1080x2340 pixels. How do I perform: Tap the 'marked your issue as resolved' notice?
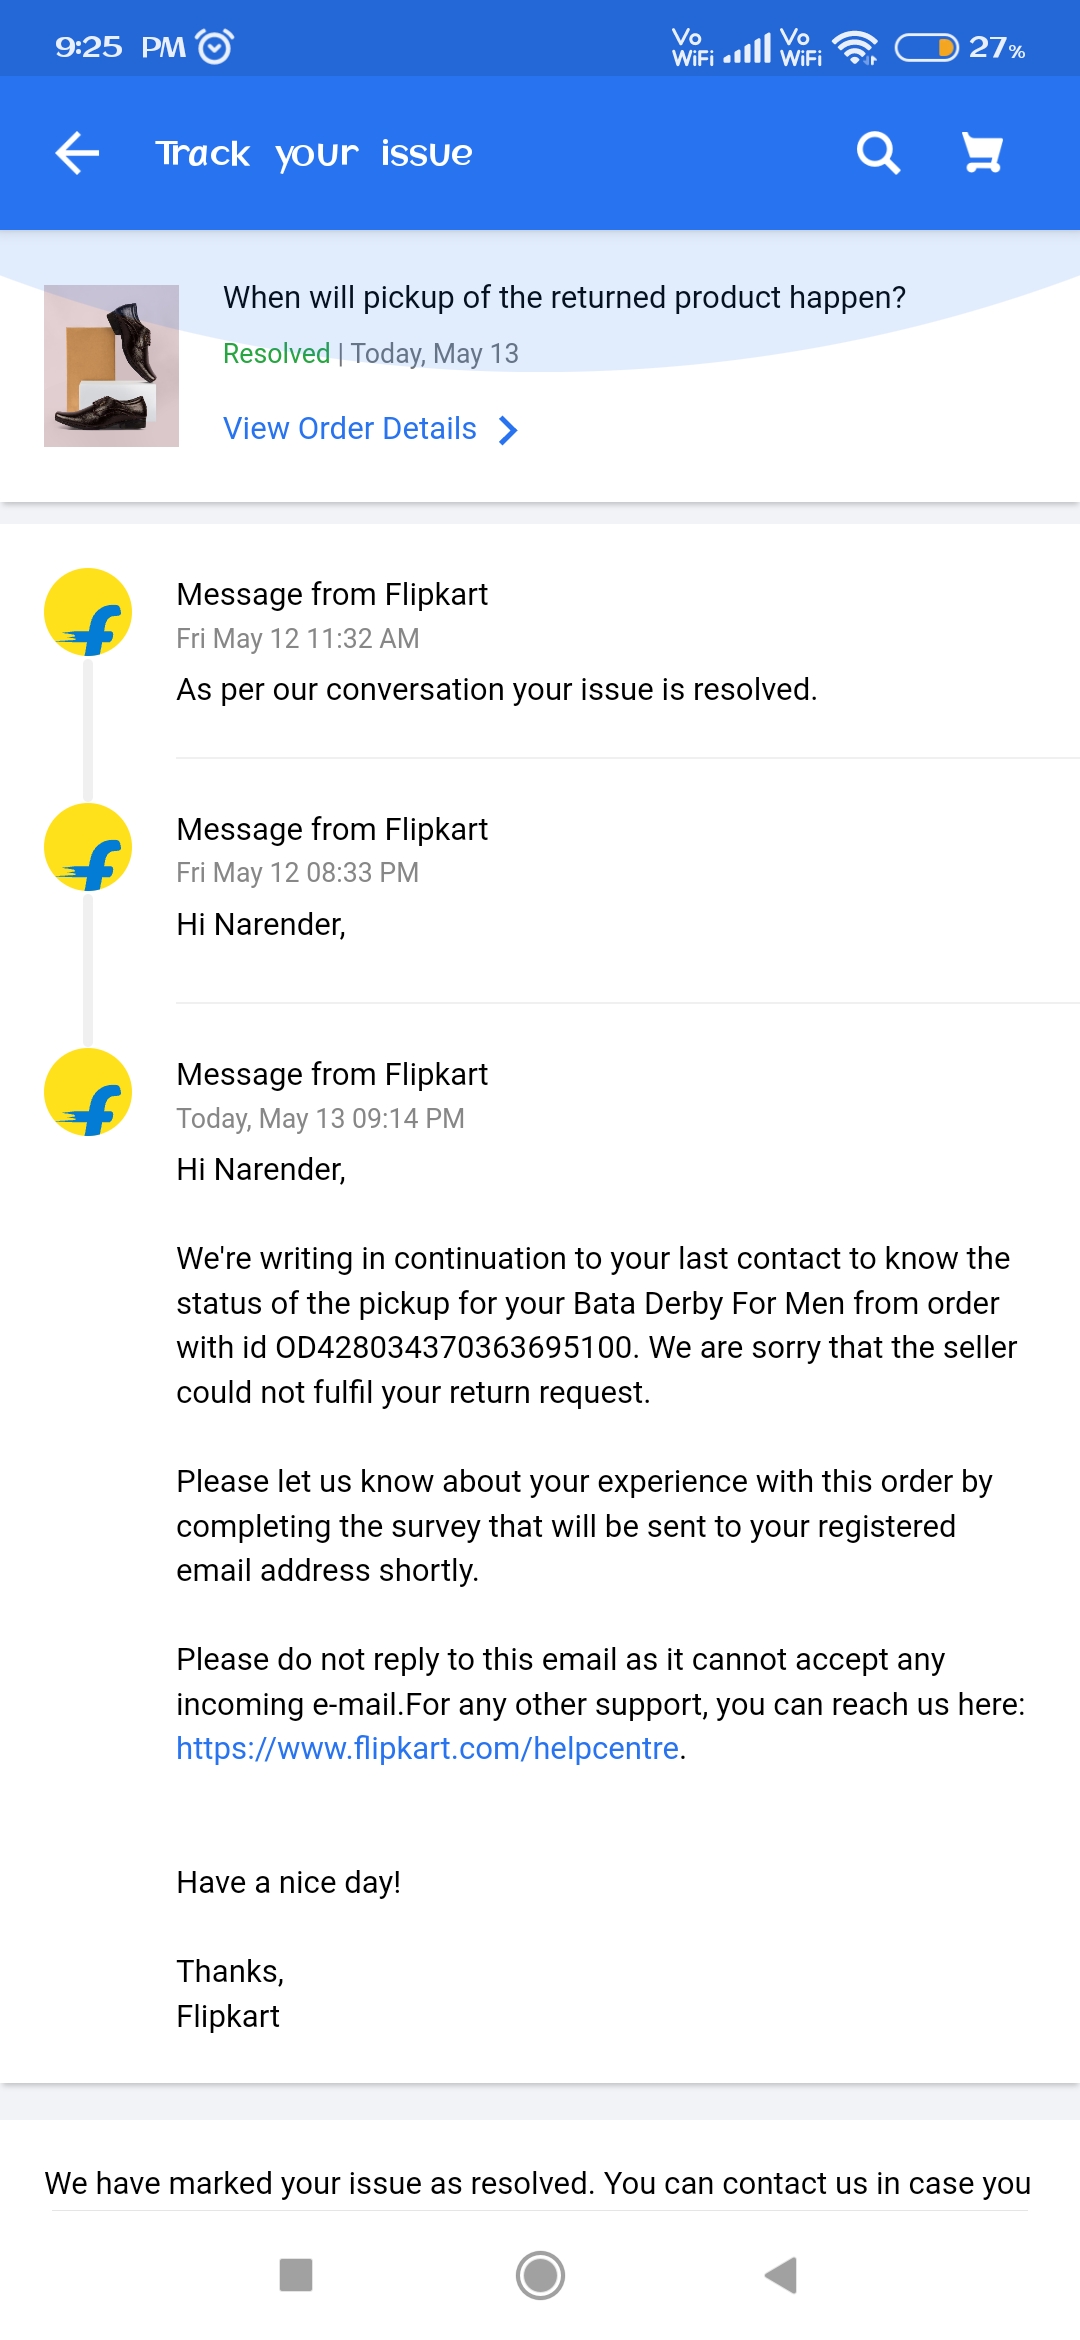tap(538, 2183)
